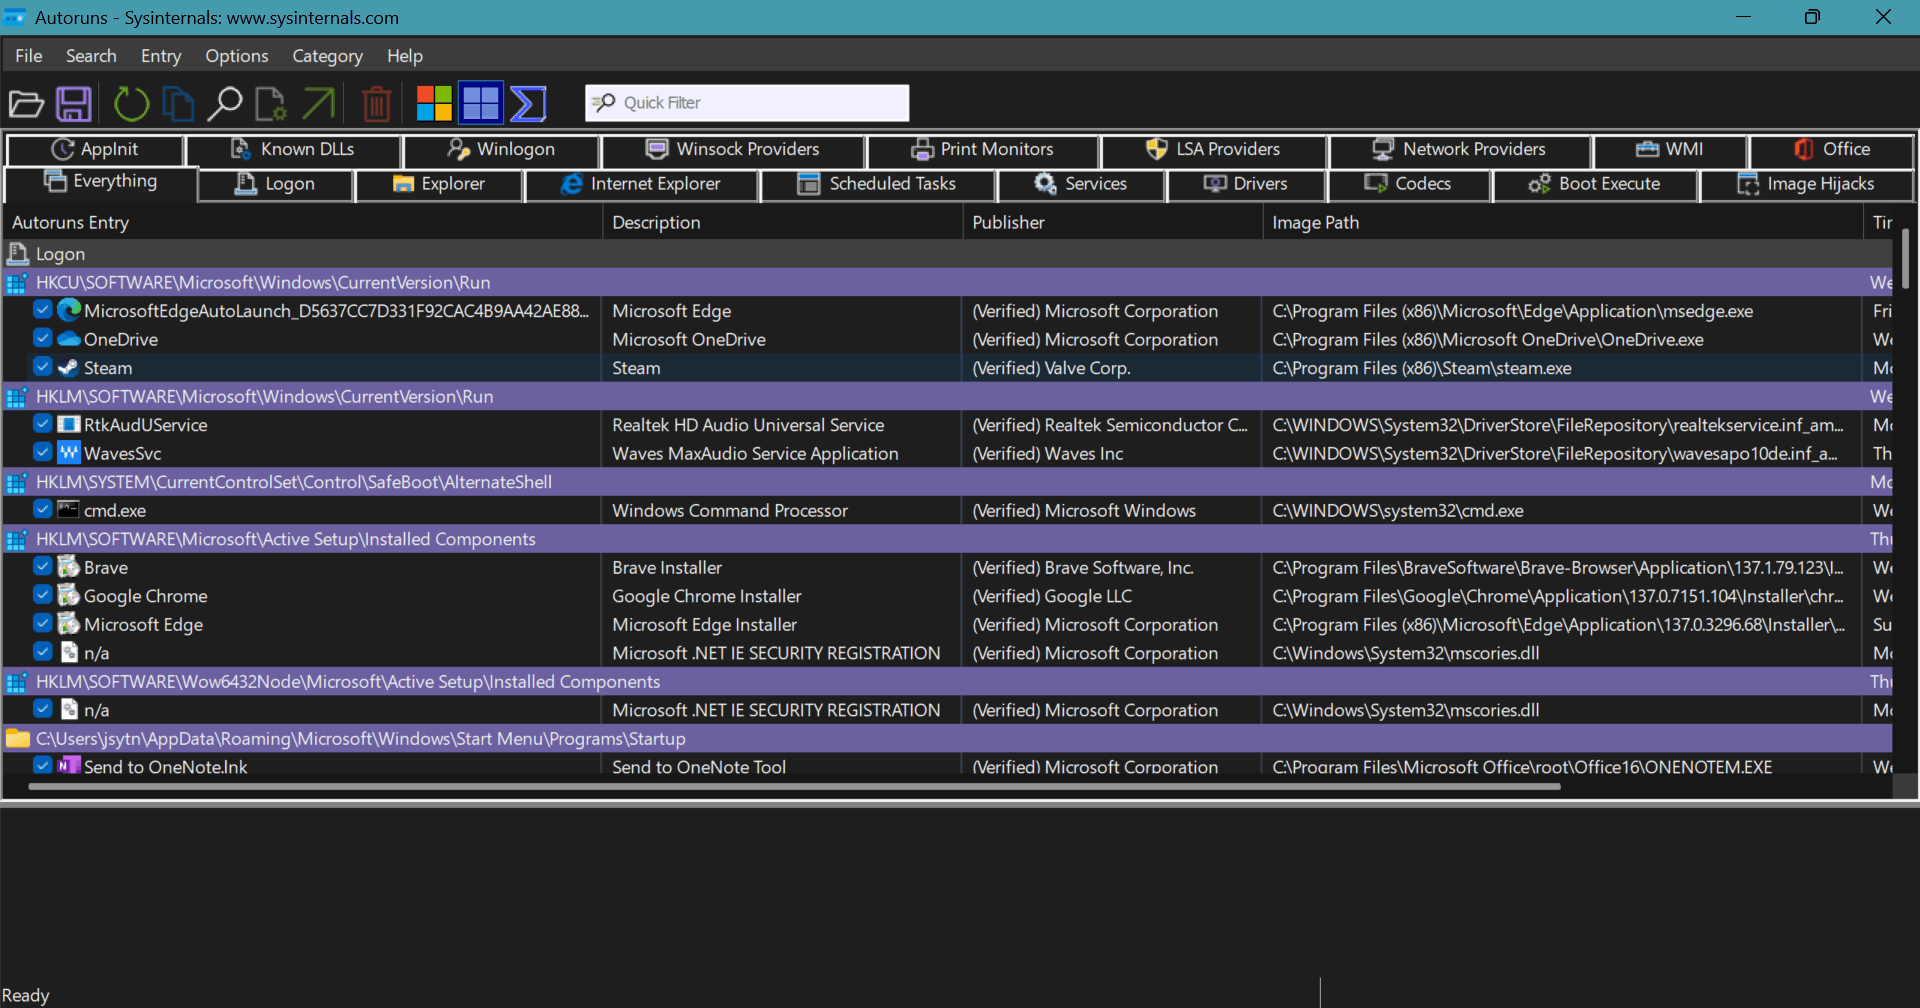The width and height of the screenshot is (1920, 1008).
Task: Click the red Delete trash icon
Action: [376, 103]
